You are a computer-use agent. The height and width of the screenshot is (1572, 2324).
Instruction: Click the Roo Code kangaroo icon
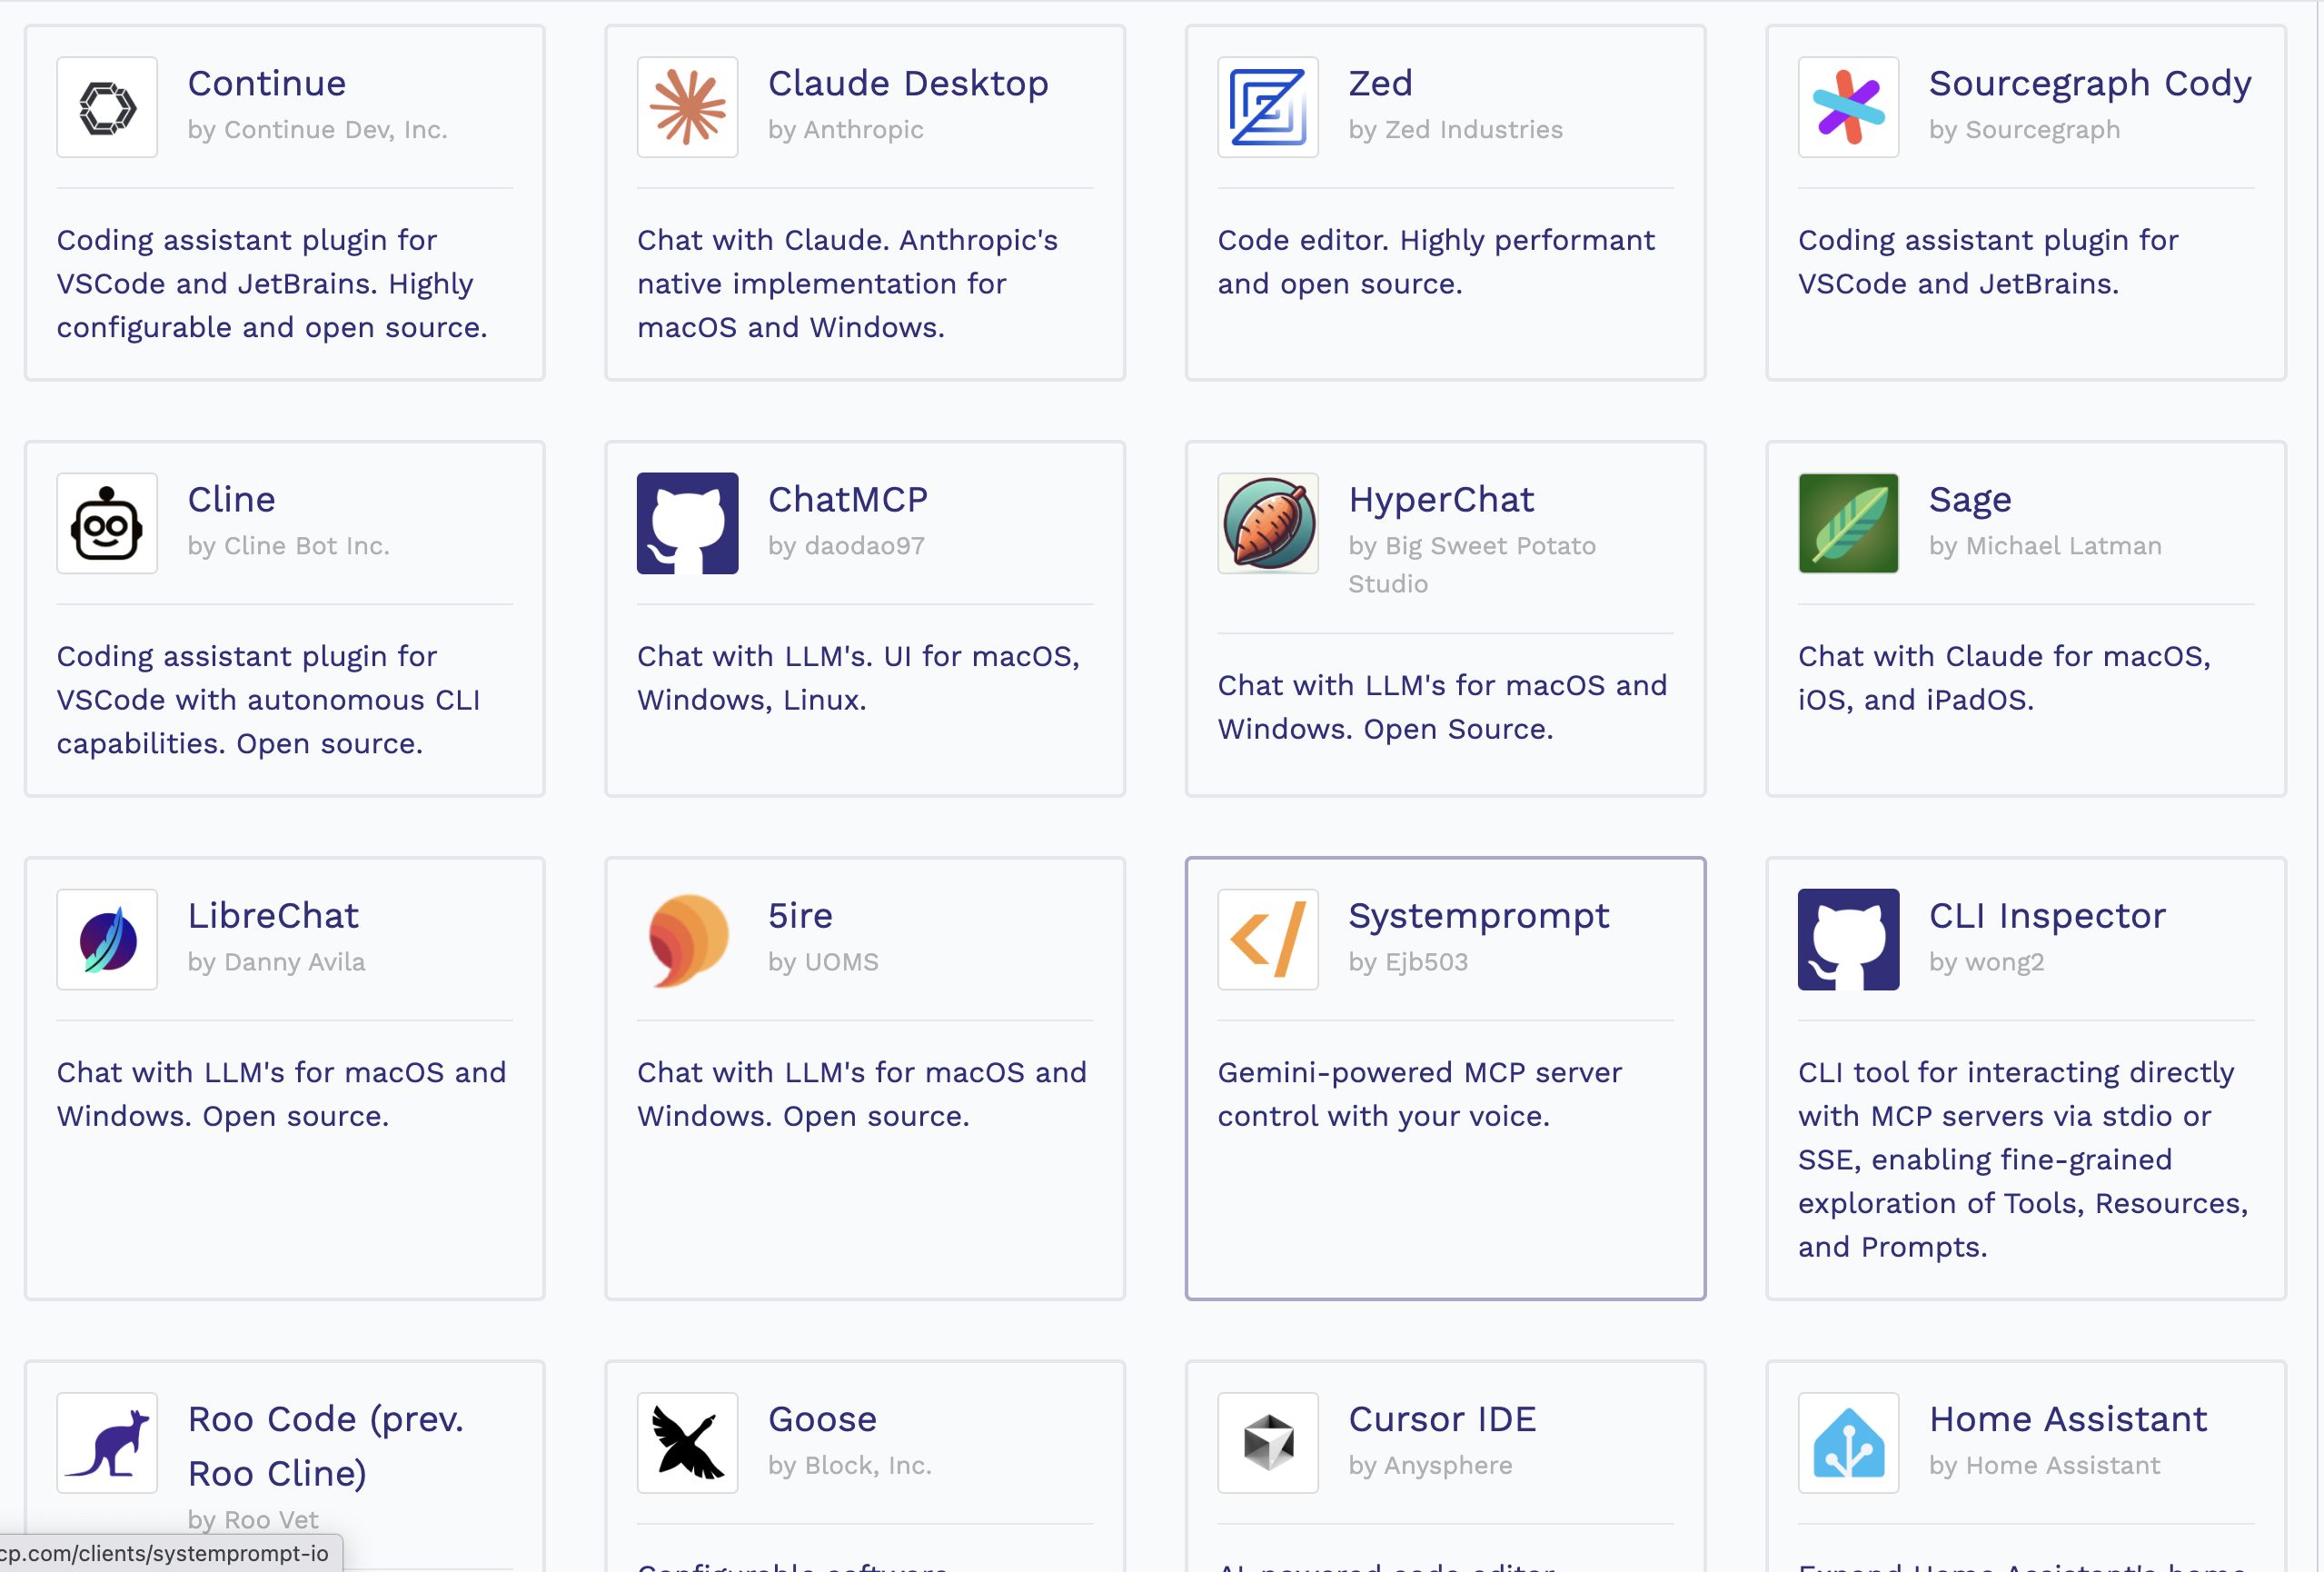click(x=107, y=1443)
